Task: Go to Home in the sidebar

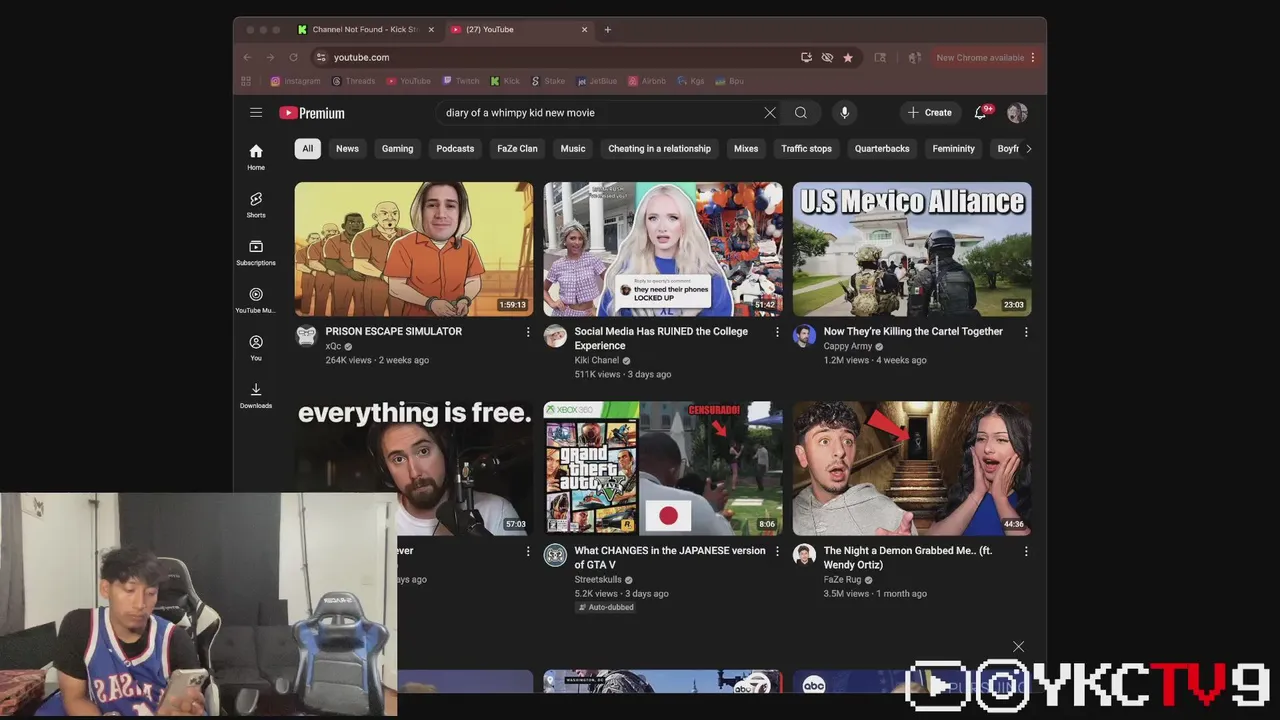Action: tap(256, 157)
